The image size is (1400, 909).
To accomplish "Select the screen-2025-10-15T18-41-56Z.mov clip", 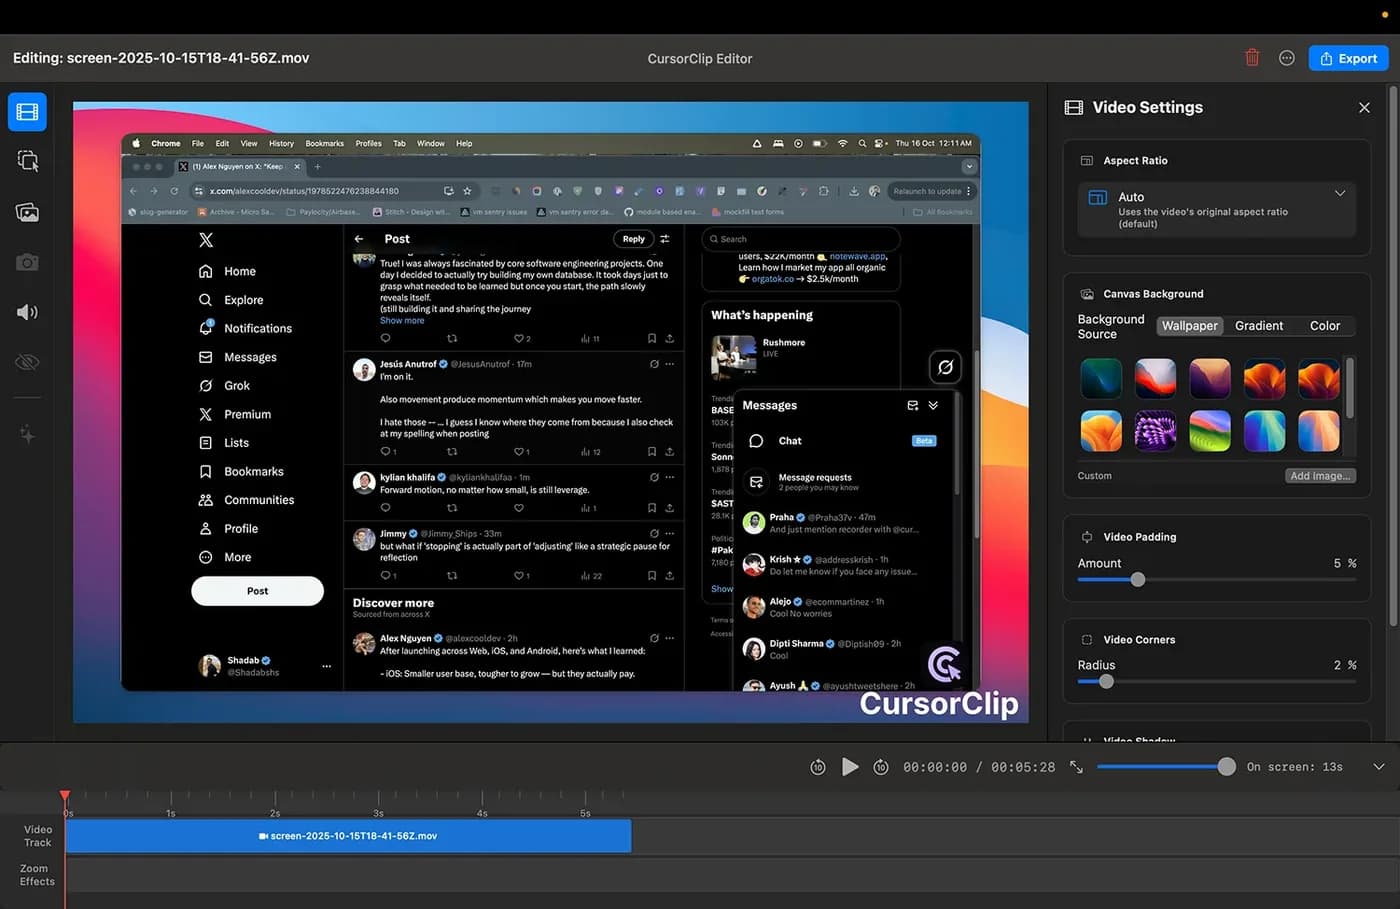I will [x=348, y=836].
